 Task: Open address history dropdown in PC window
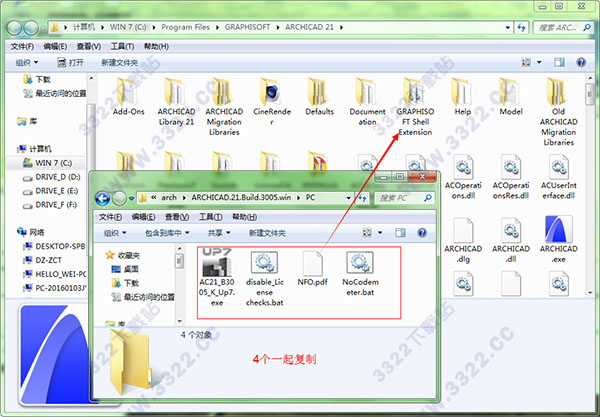click(348, 198)
